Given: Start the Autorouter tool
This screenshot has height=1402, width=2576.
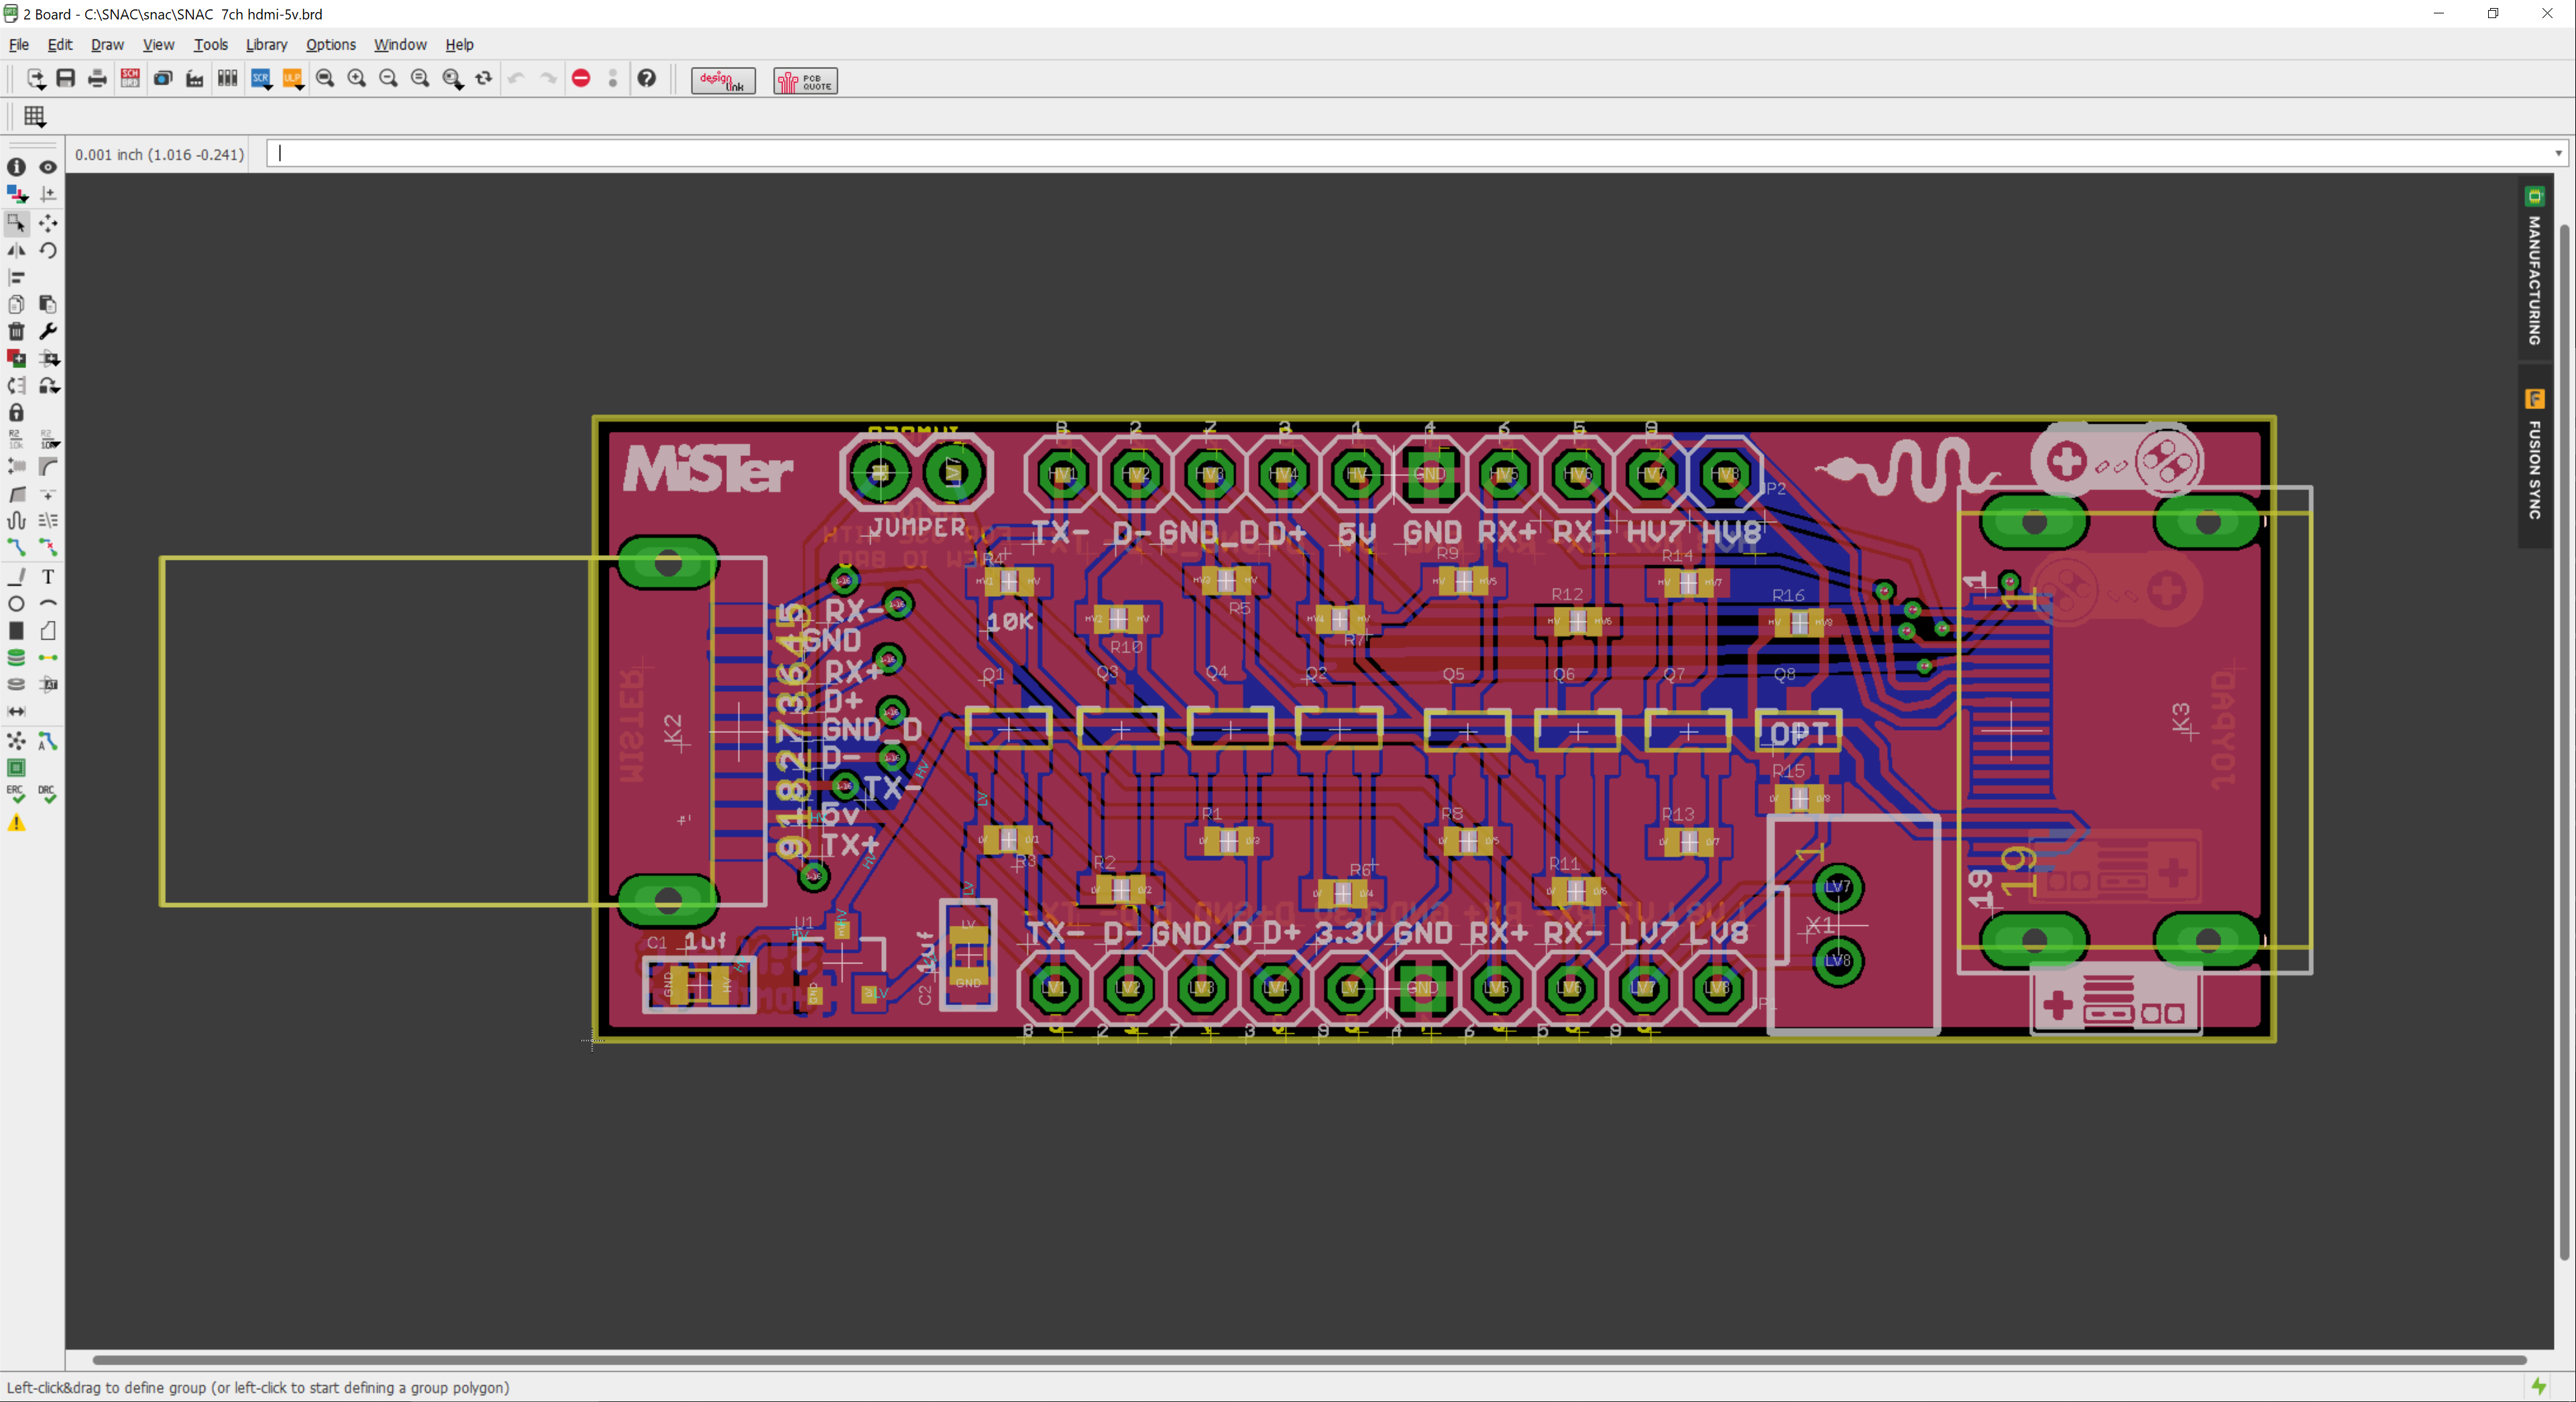Looking at the screenshot, I should click(x=47, y=741).
